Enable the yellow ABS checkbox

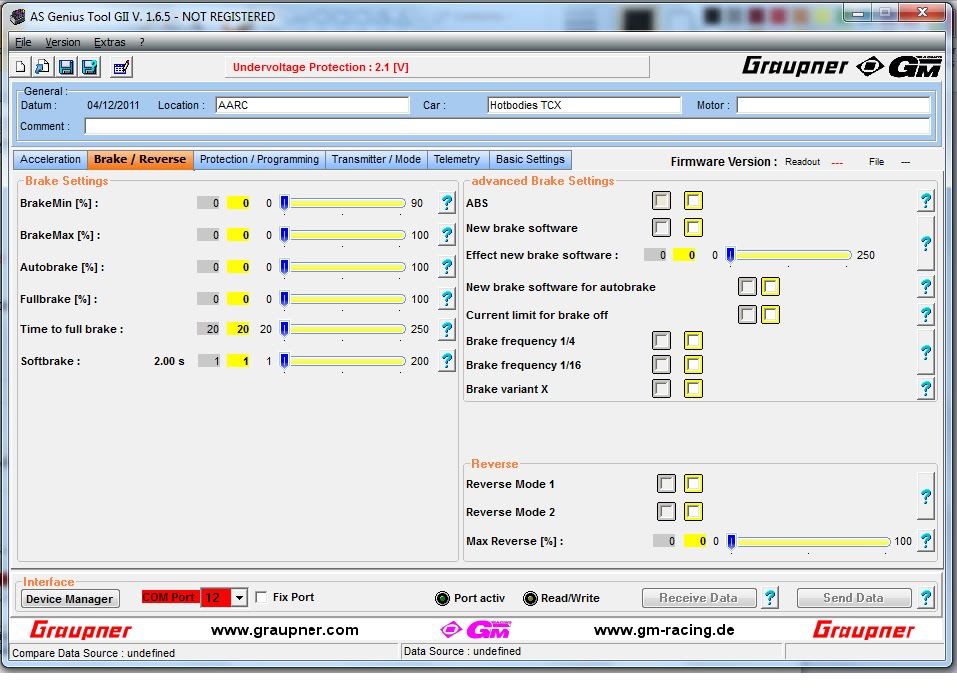point(693,201)
